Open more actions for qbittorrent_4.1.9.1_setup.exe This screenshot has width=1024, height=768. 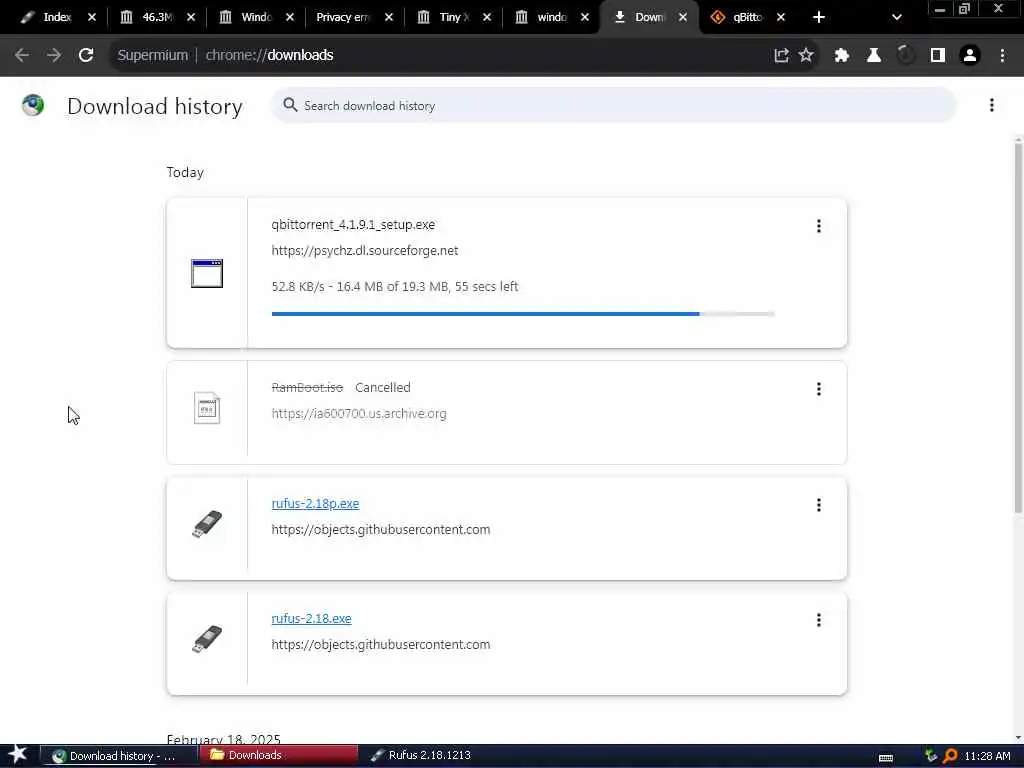(x=818, y=226)
